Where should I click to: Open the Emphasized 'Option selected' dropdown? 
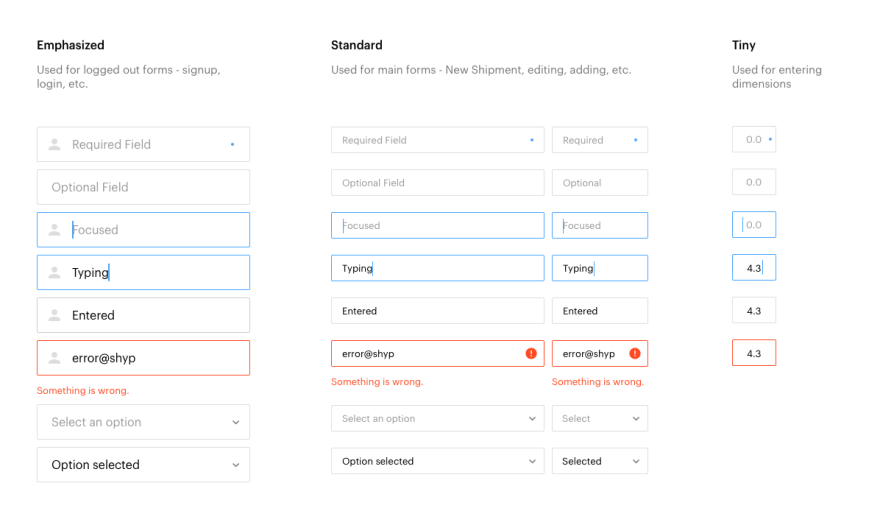pos(143,464)
